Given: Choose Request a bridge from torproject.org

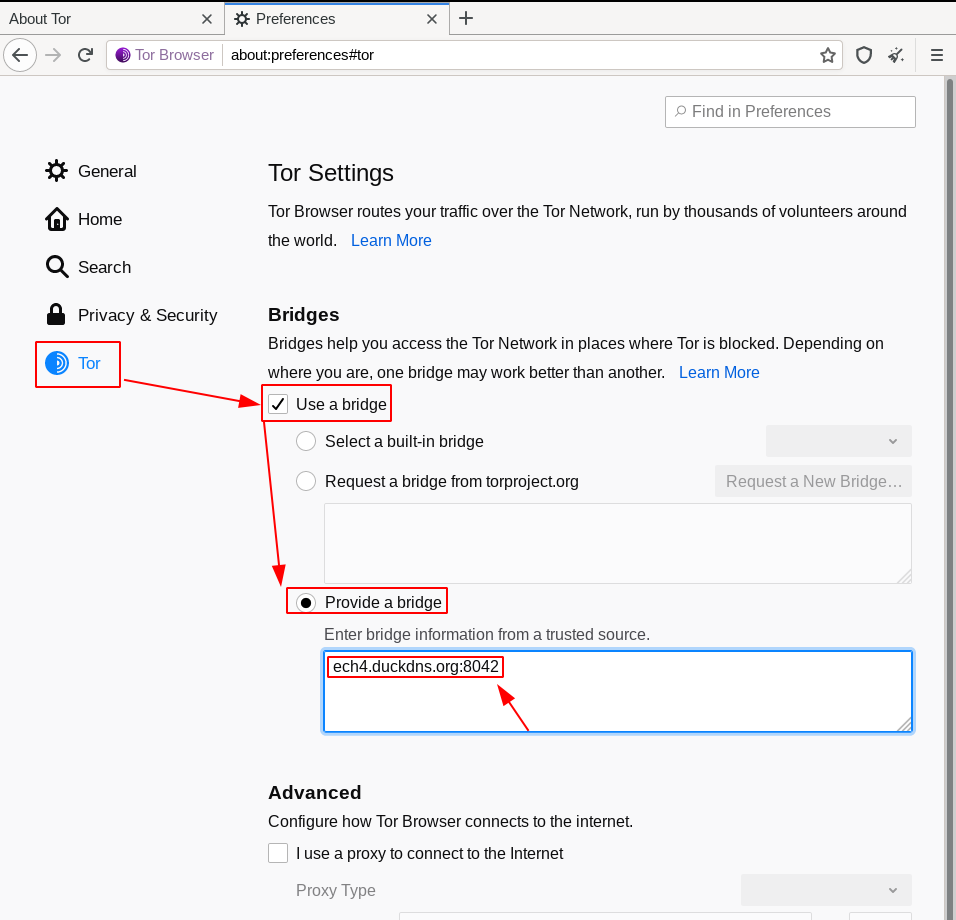Looking at the screenshot, I should click(306, 481).
